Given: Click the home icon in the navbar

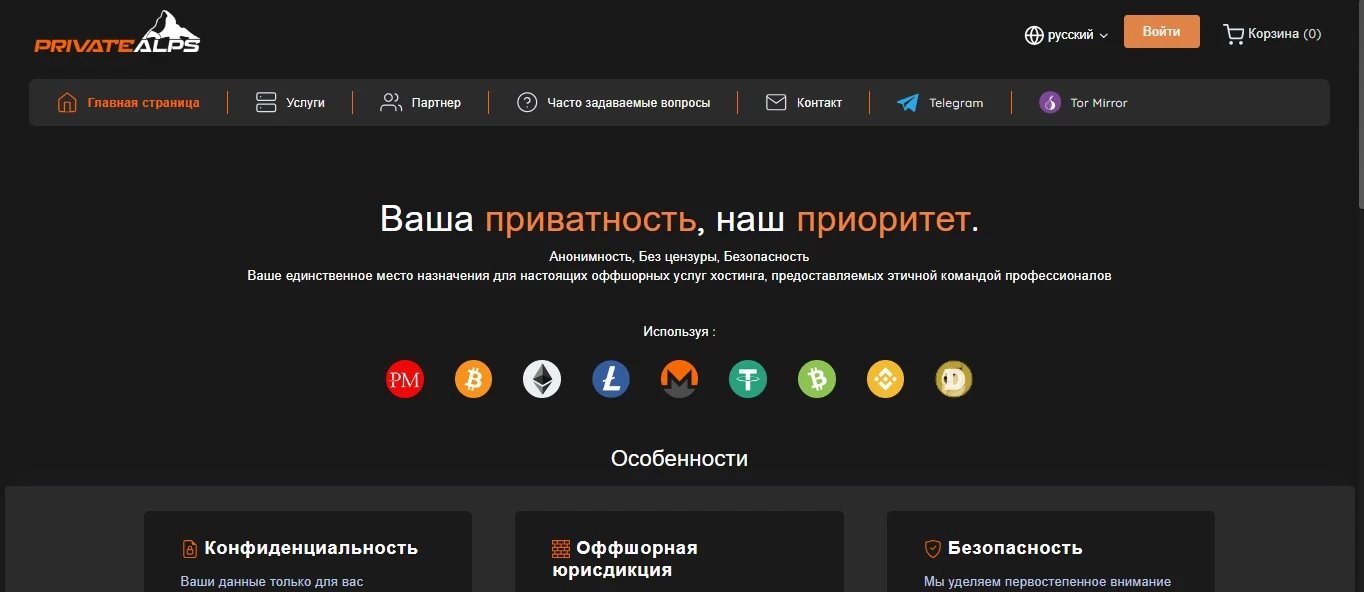Looking at the screenshot, I should [x=67, y=102].
